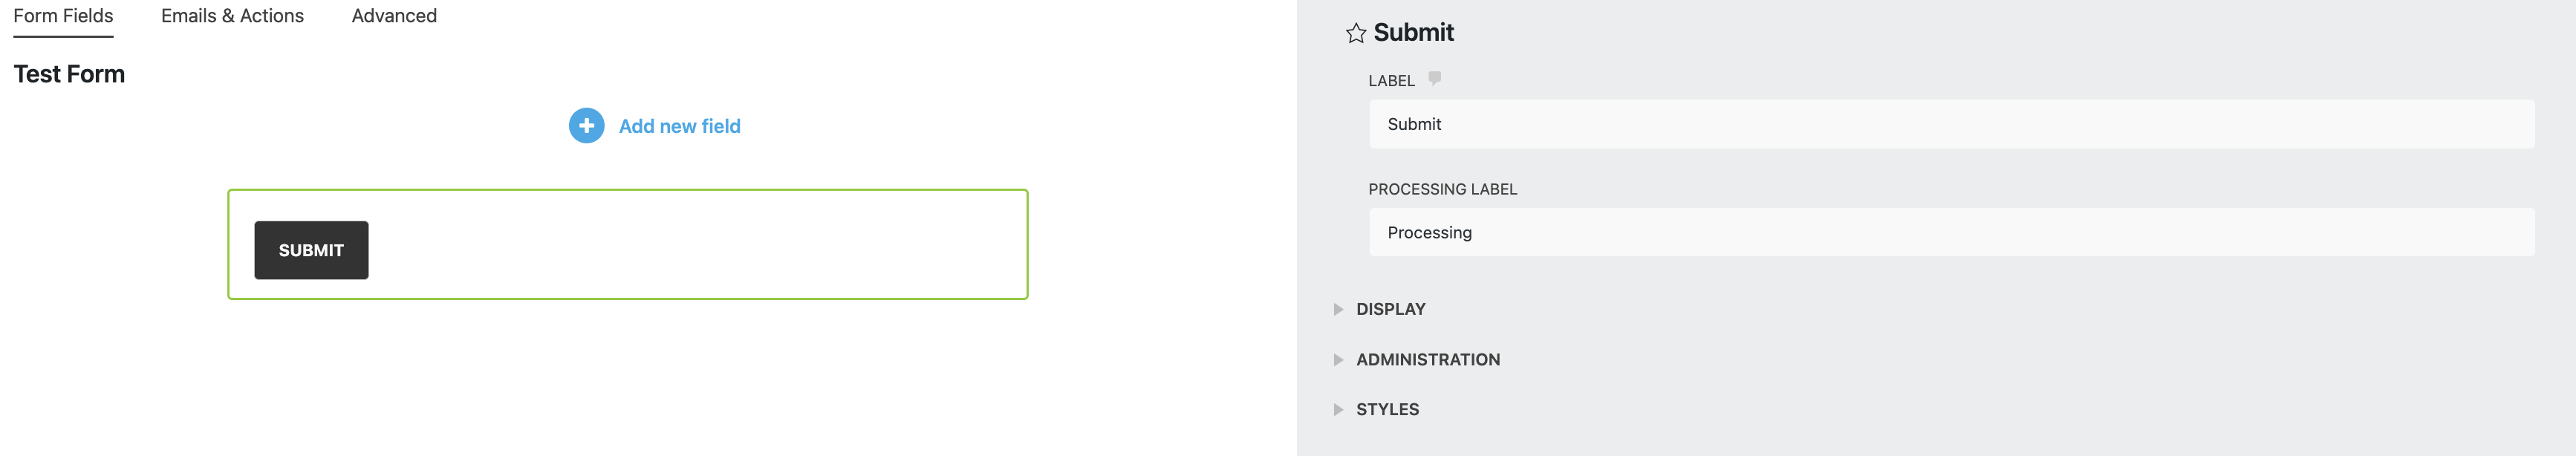Switch to the Emails & Actions tab
Screen dimensions: 2576x456
click(x=231, y=15)
